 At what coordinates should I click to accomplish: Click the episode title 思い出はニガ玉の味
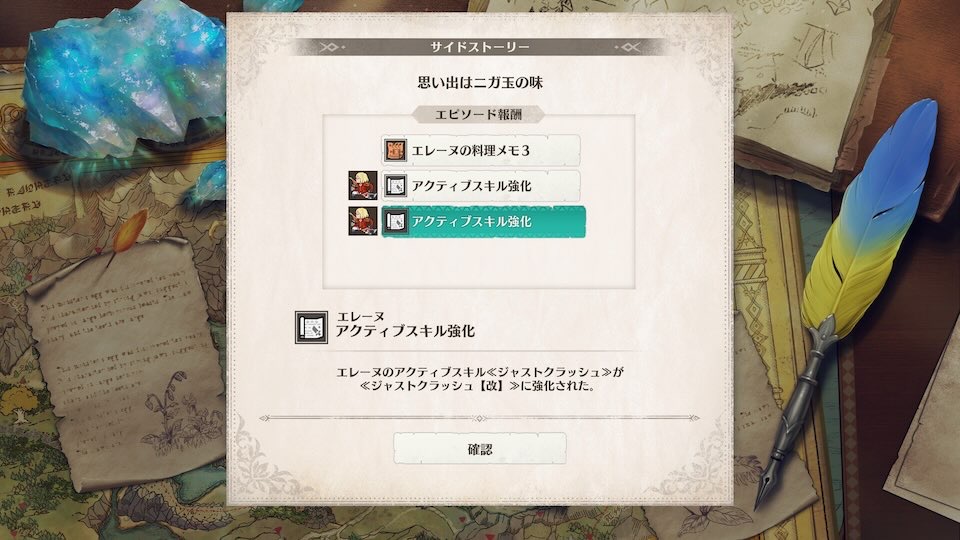[480, 83]
